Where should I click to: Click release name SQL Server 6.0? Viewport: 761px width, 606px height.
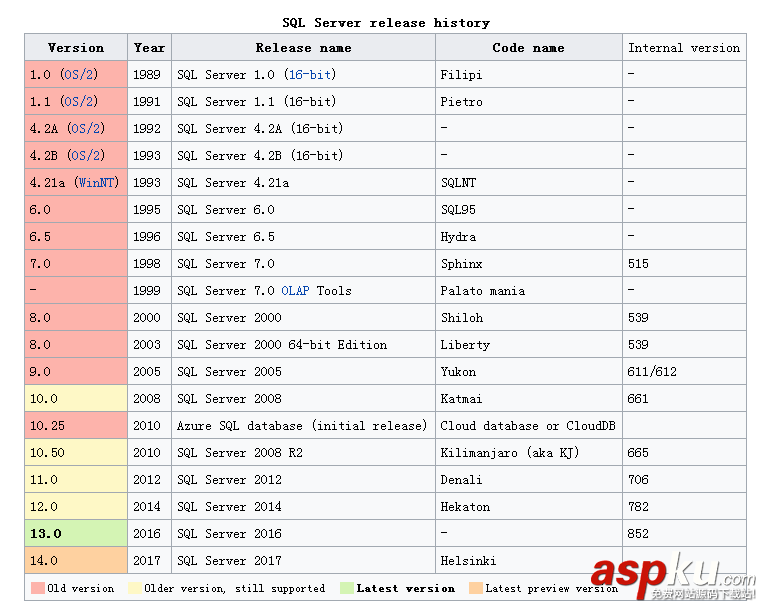pyautogui.click(x=226, y=210)
